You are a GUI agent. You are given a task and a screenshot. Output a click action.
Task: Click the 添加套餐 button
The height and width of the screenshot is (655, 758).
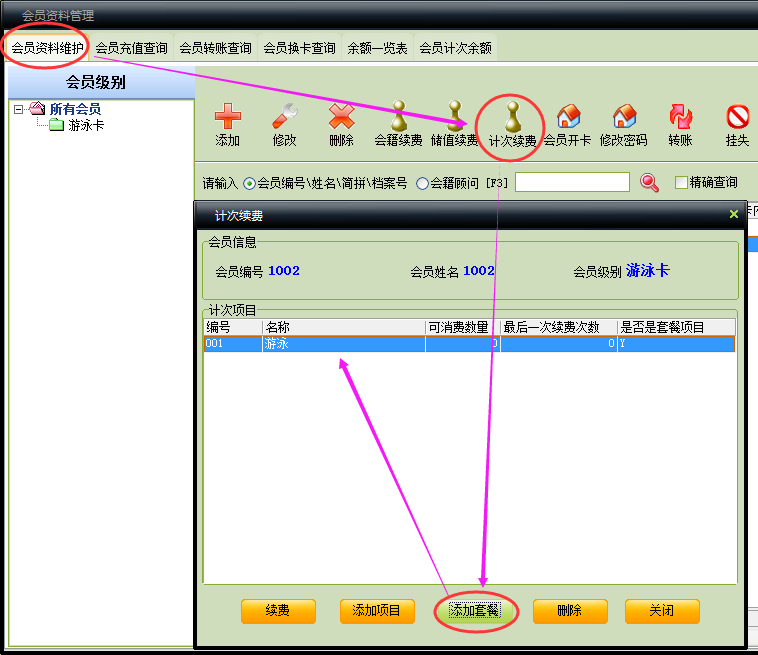[x=474, y=611]
